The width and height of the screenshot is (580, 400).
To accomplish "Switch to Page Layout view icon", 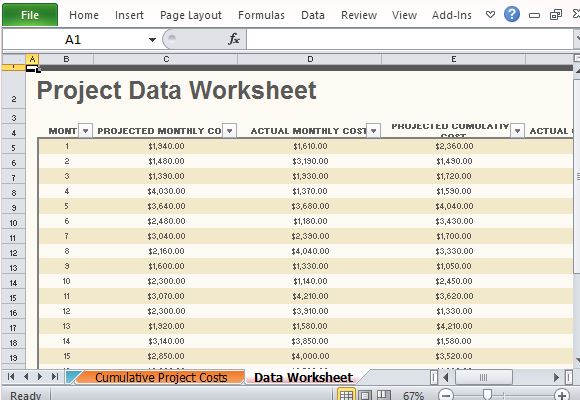I will pos(365,395).
